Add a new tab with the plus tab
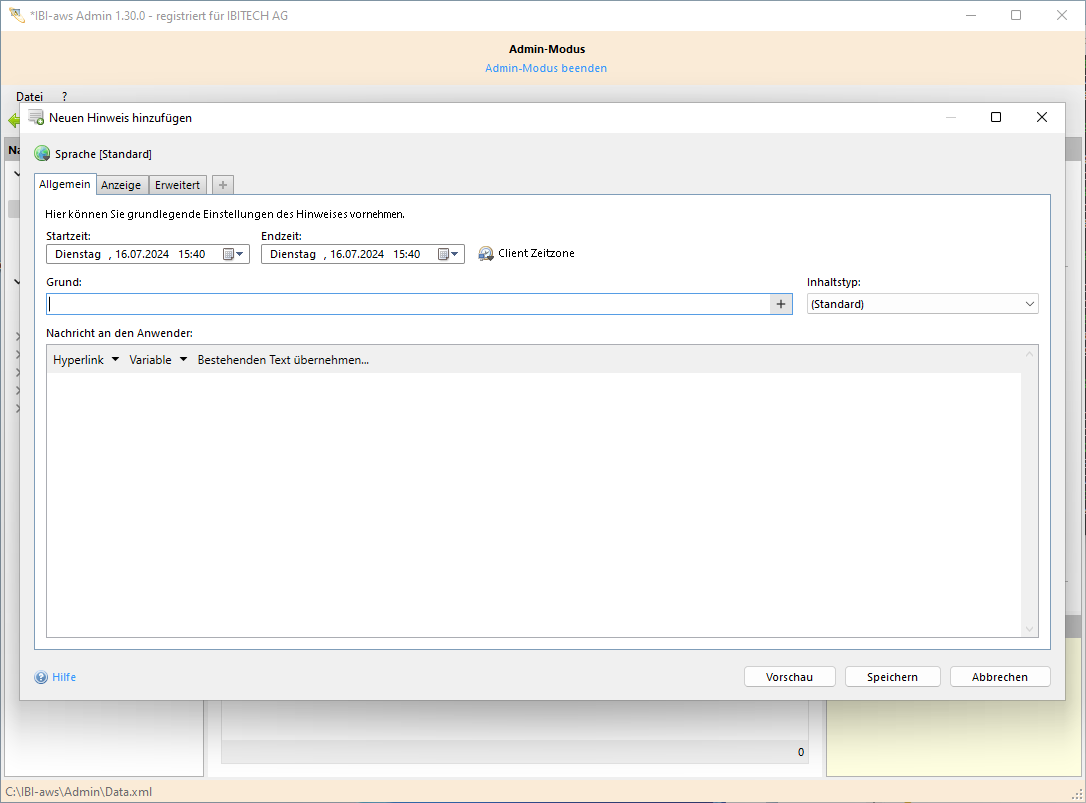Image resolution: width=1086 pixels, height=803 pixels. [x=223, y=185]
